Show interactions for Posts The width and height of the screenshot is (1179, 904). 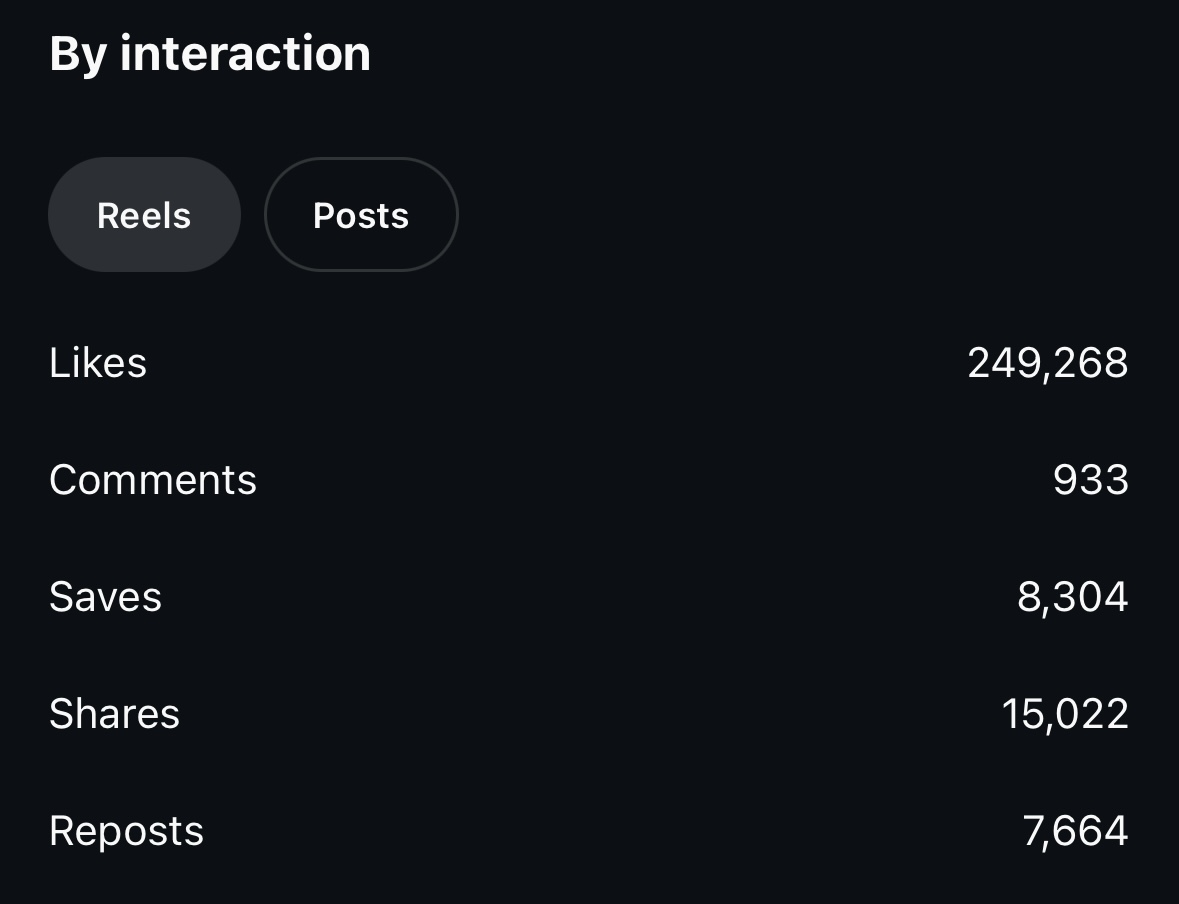(x=361, y=215)
